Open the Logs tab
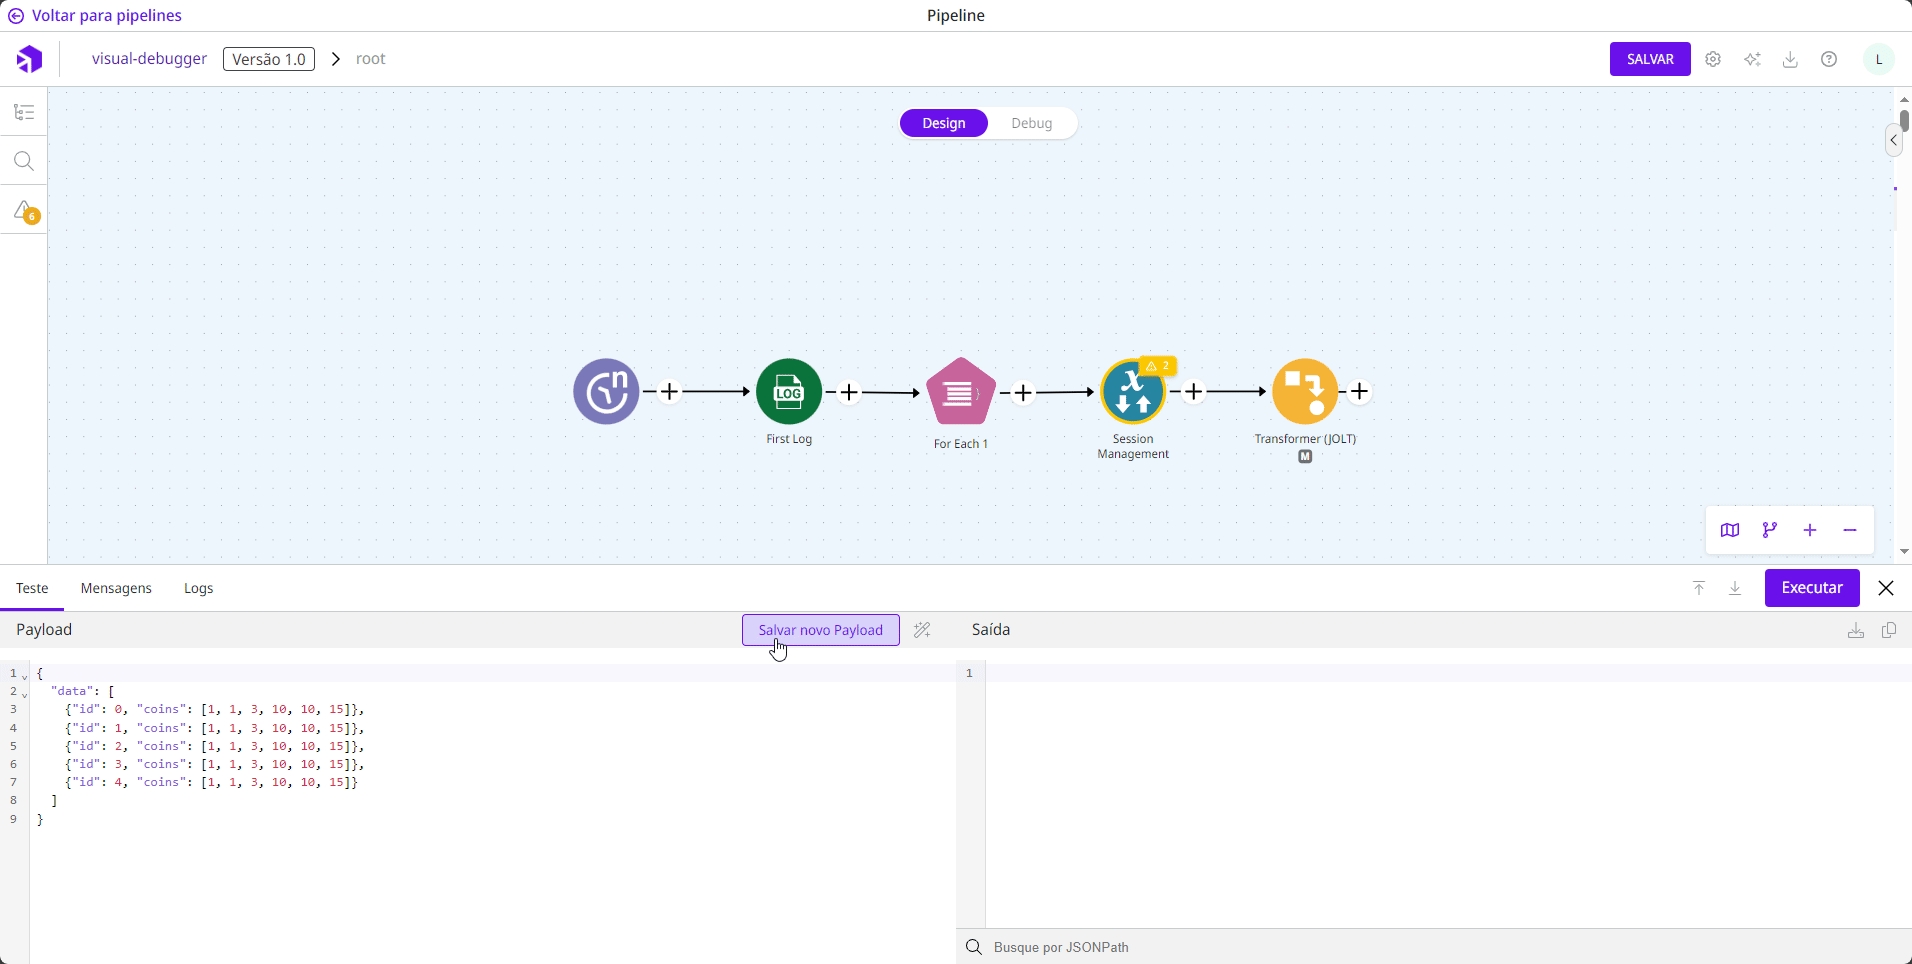 click(199, 589)
